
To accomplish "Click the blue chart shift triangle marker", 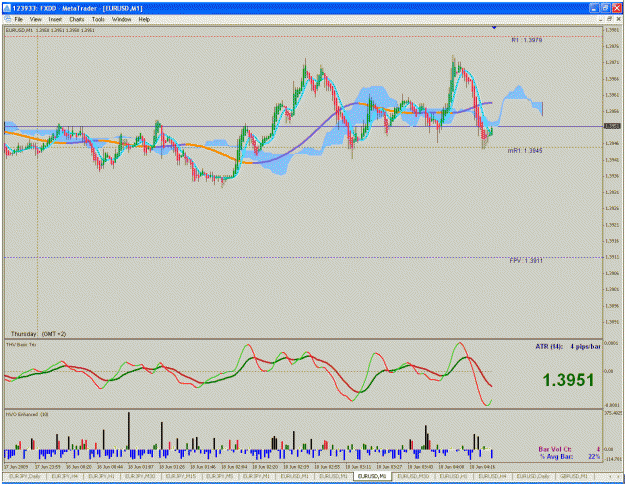I will 494,28.
